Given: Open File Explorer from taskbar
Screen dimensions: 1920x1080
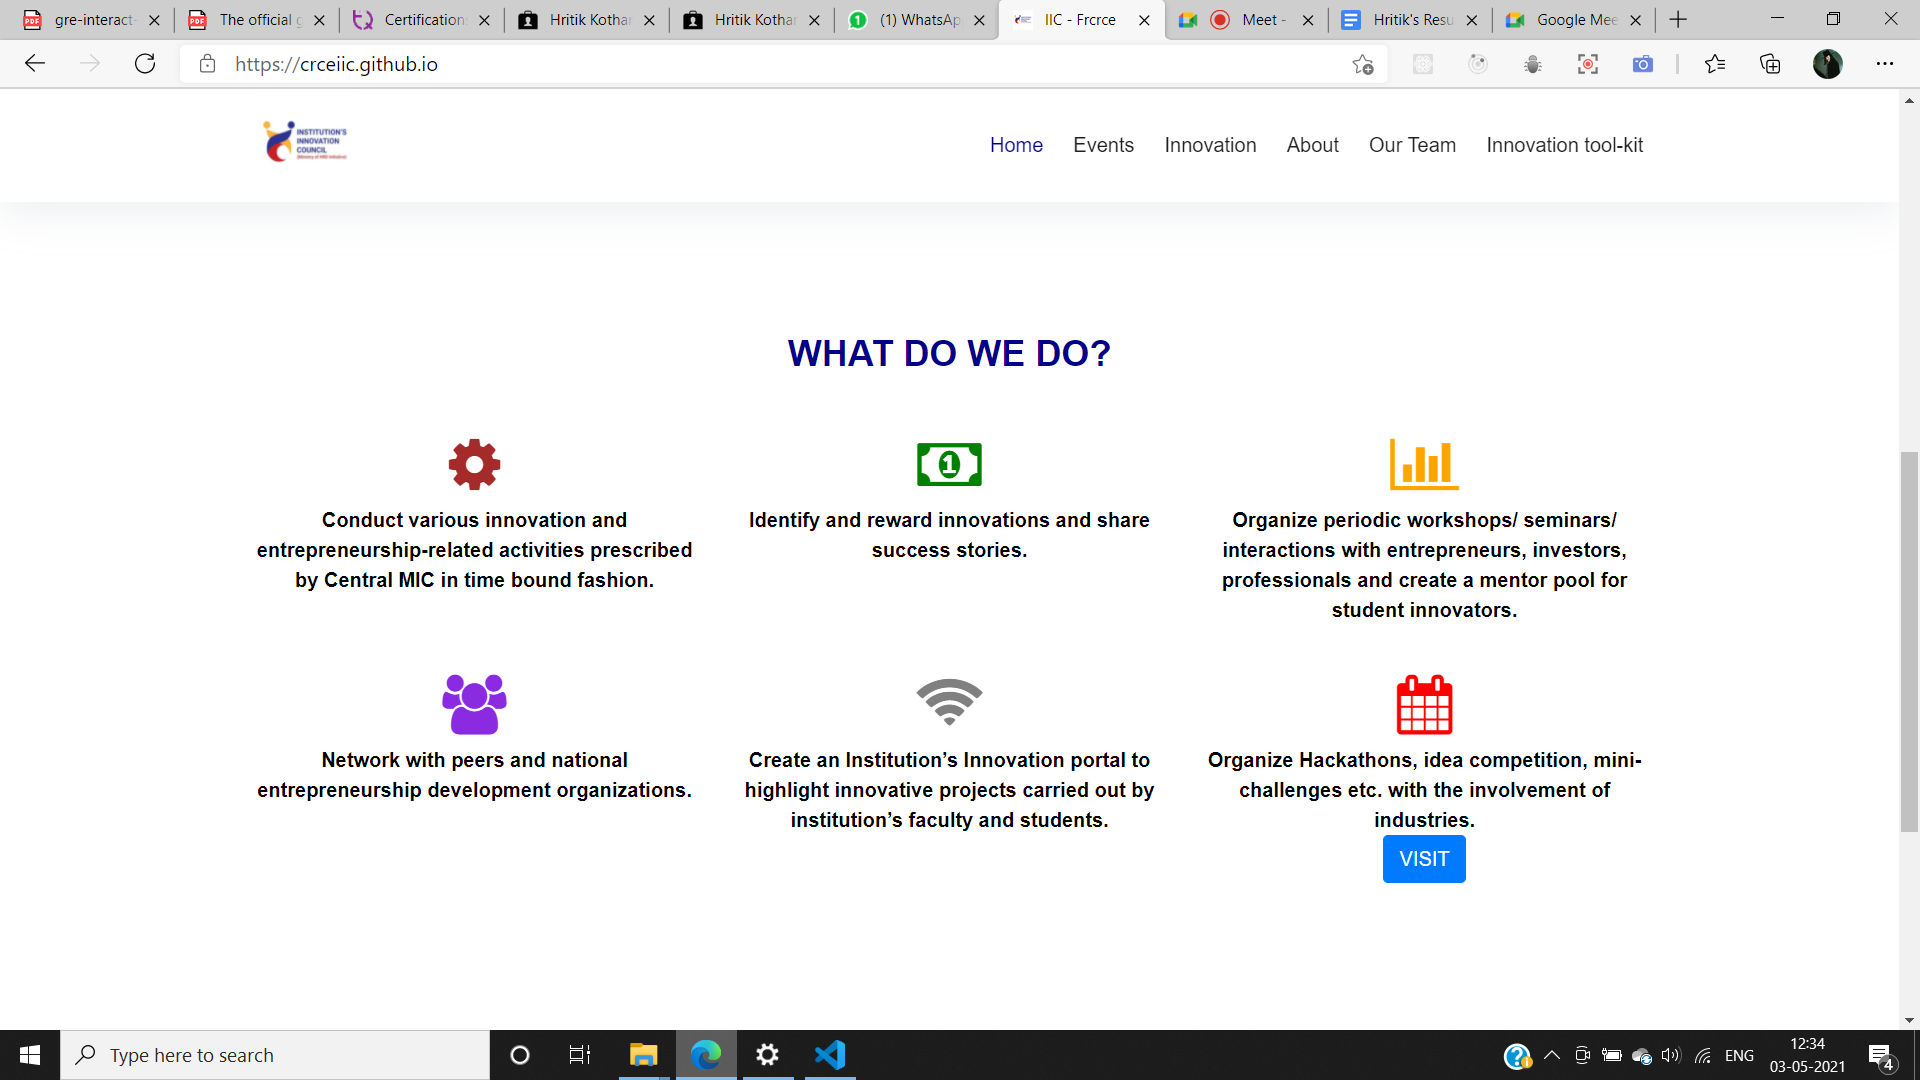Looking at the screenshot, I should pyautogui.click(x=643, y=1055).
